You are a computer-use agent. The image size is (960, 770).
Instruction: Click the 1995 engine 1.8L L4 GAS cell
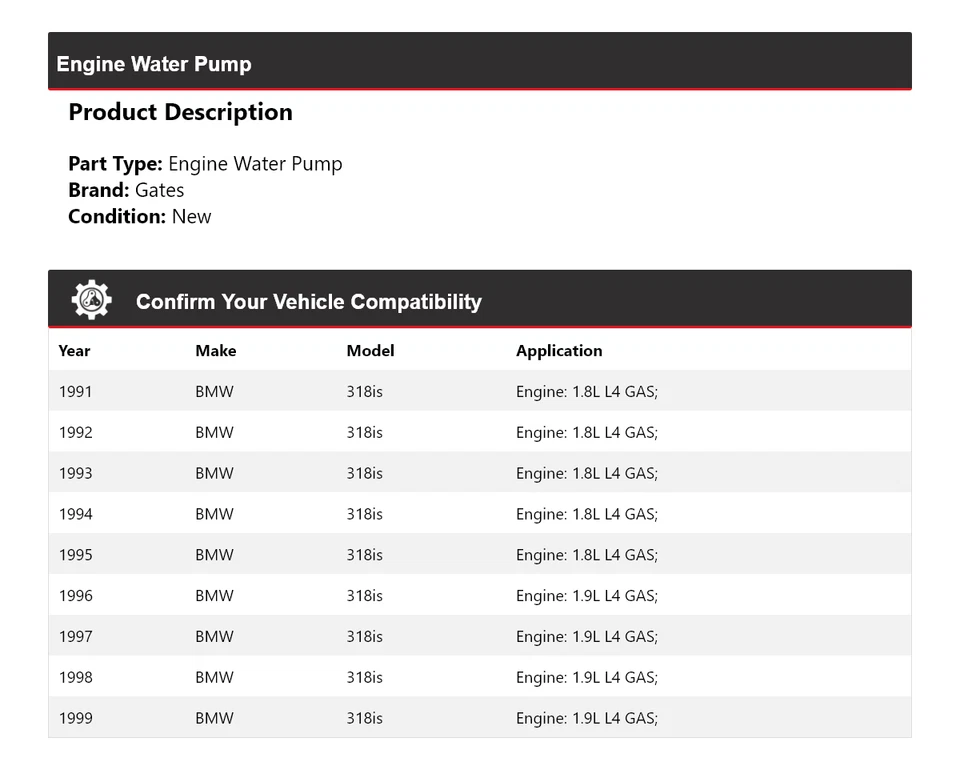pyautogui.click(x=586, y=556)
